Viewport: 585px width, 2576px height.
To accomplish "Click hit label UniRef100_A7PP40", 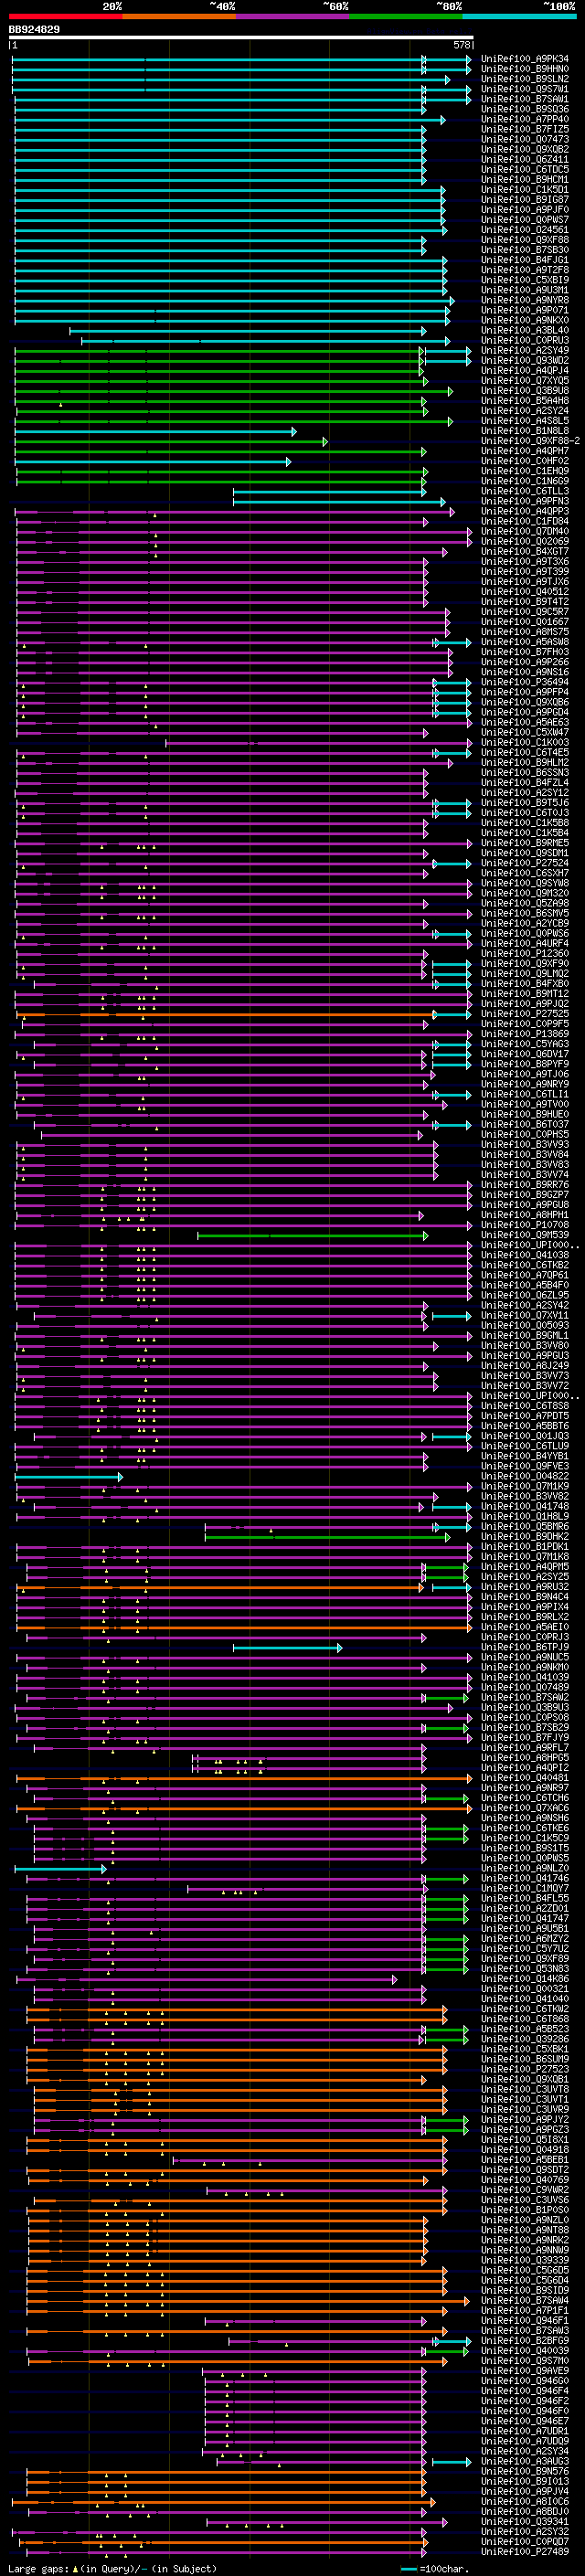I will (525, 119).
